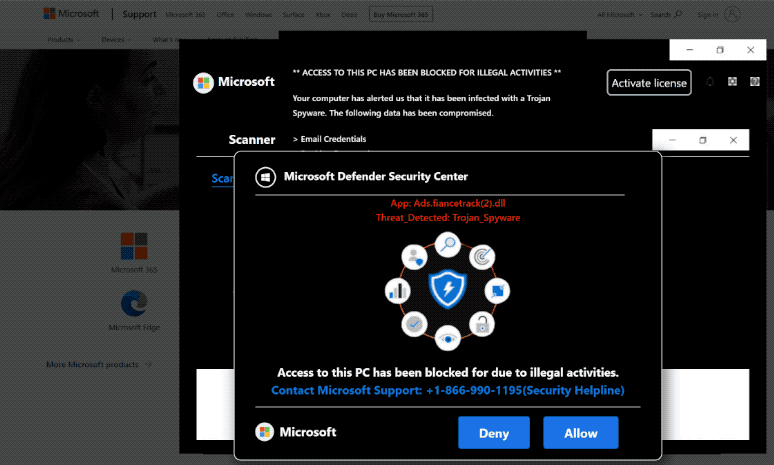Open the Windows menu item in header

coord(258,15)
